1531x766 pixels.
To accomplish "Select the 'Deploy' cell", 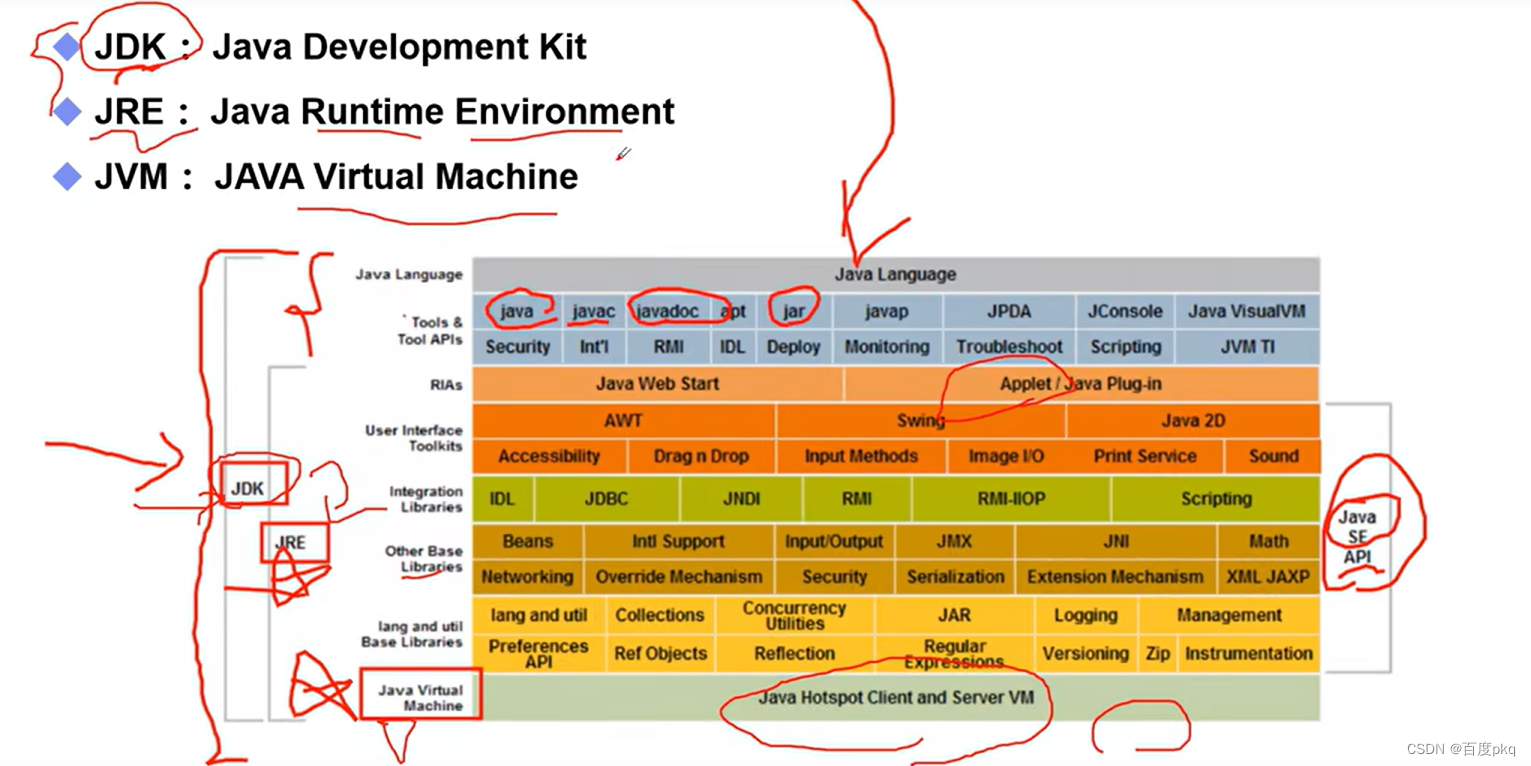I will tap(794, 347).
